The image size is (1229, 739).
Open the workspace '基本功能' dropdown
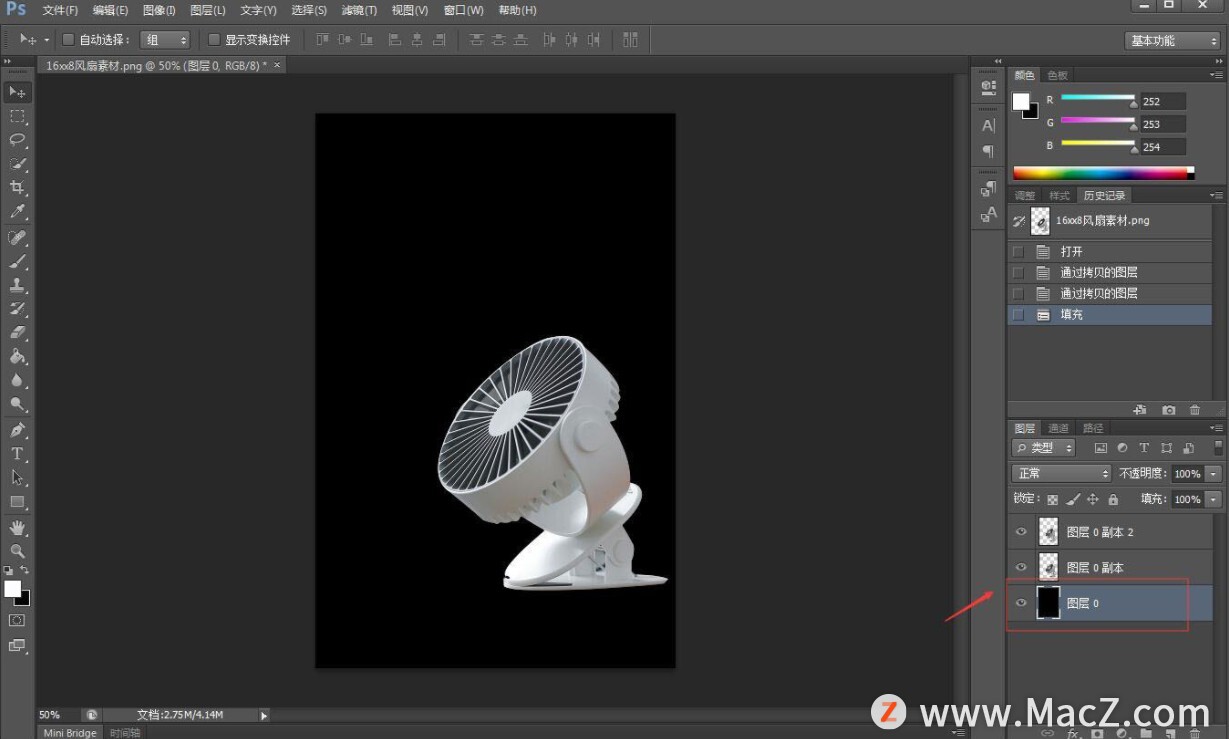click(1172, 41)
